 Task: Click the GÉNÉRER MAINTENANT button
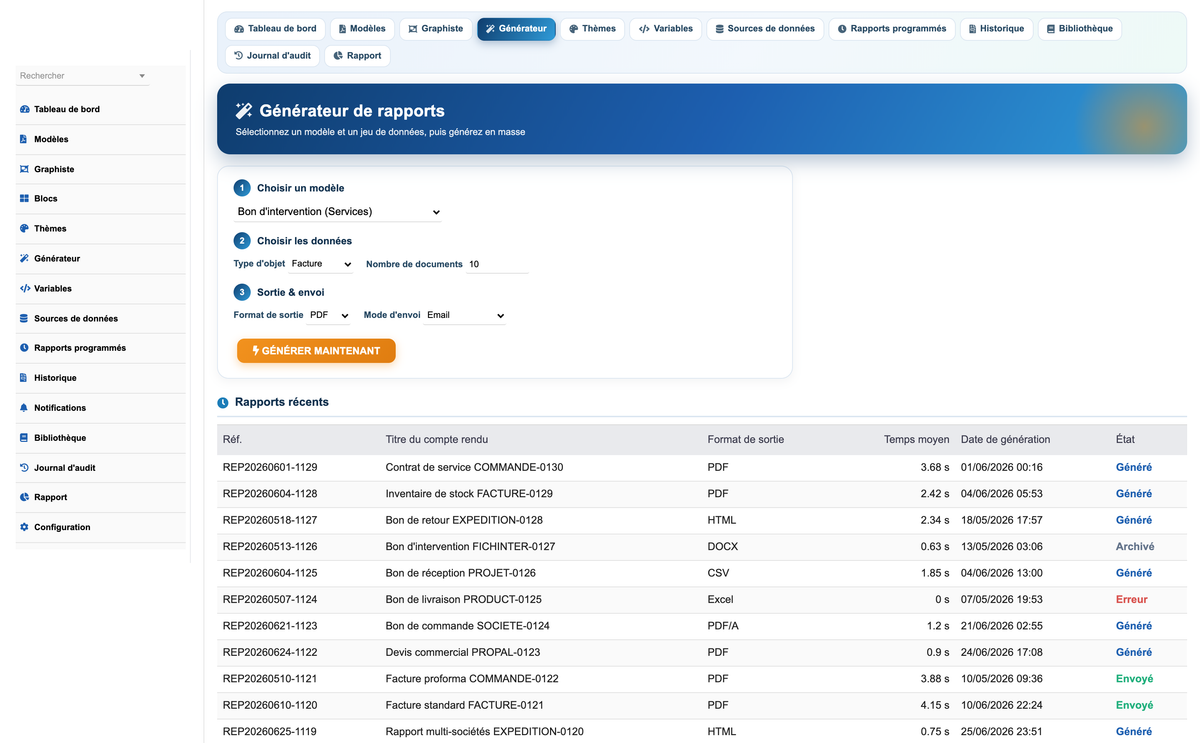coord(316,351)
